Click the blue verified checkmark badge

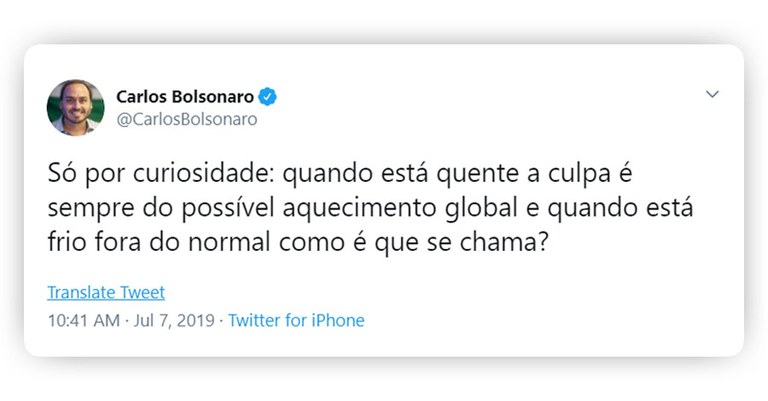[268, 97]
